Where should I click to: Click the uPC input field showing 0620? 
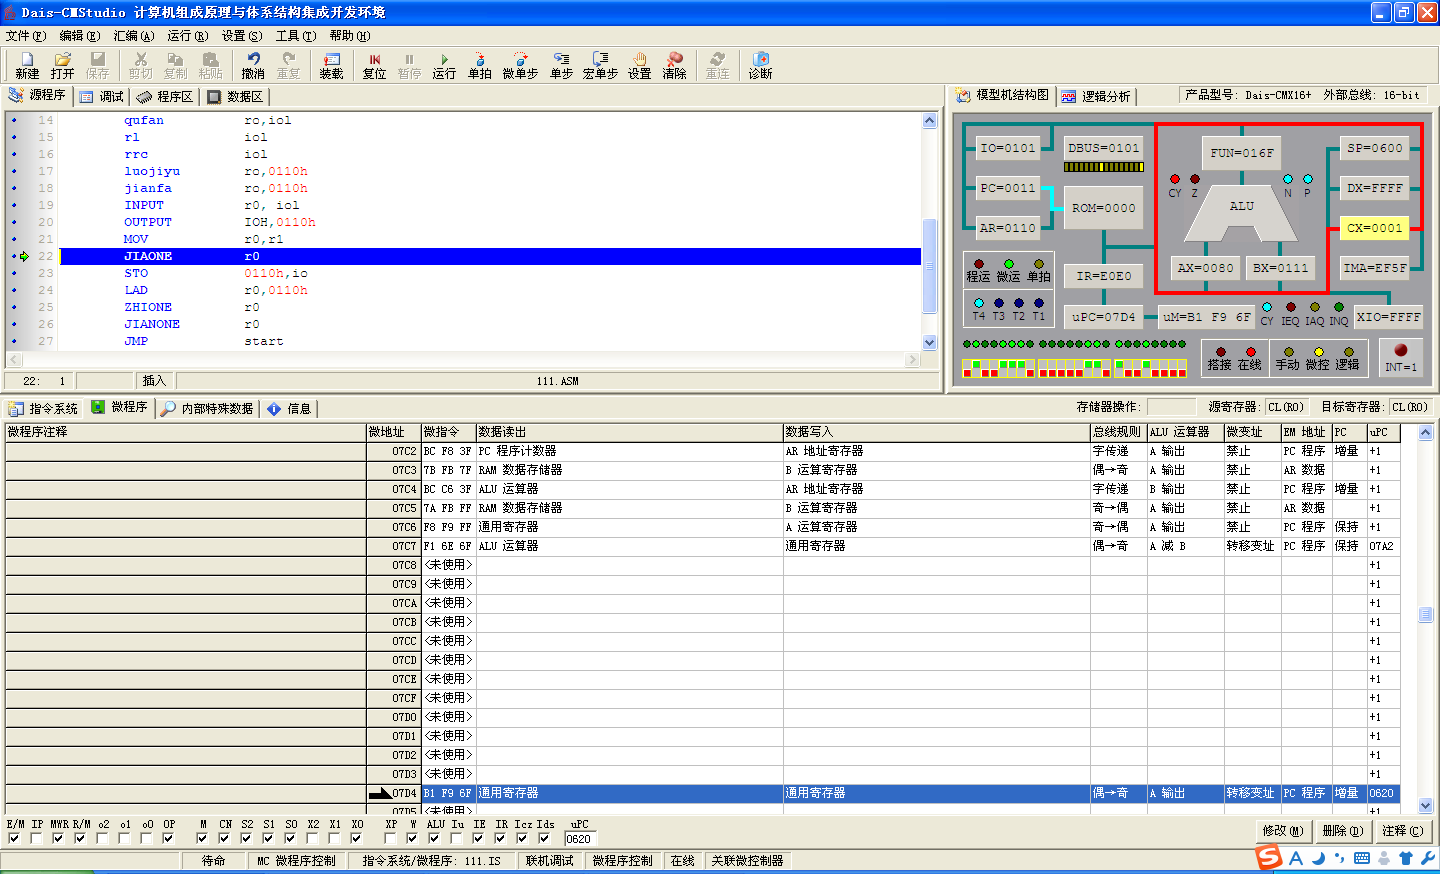pos(580,839)
